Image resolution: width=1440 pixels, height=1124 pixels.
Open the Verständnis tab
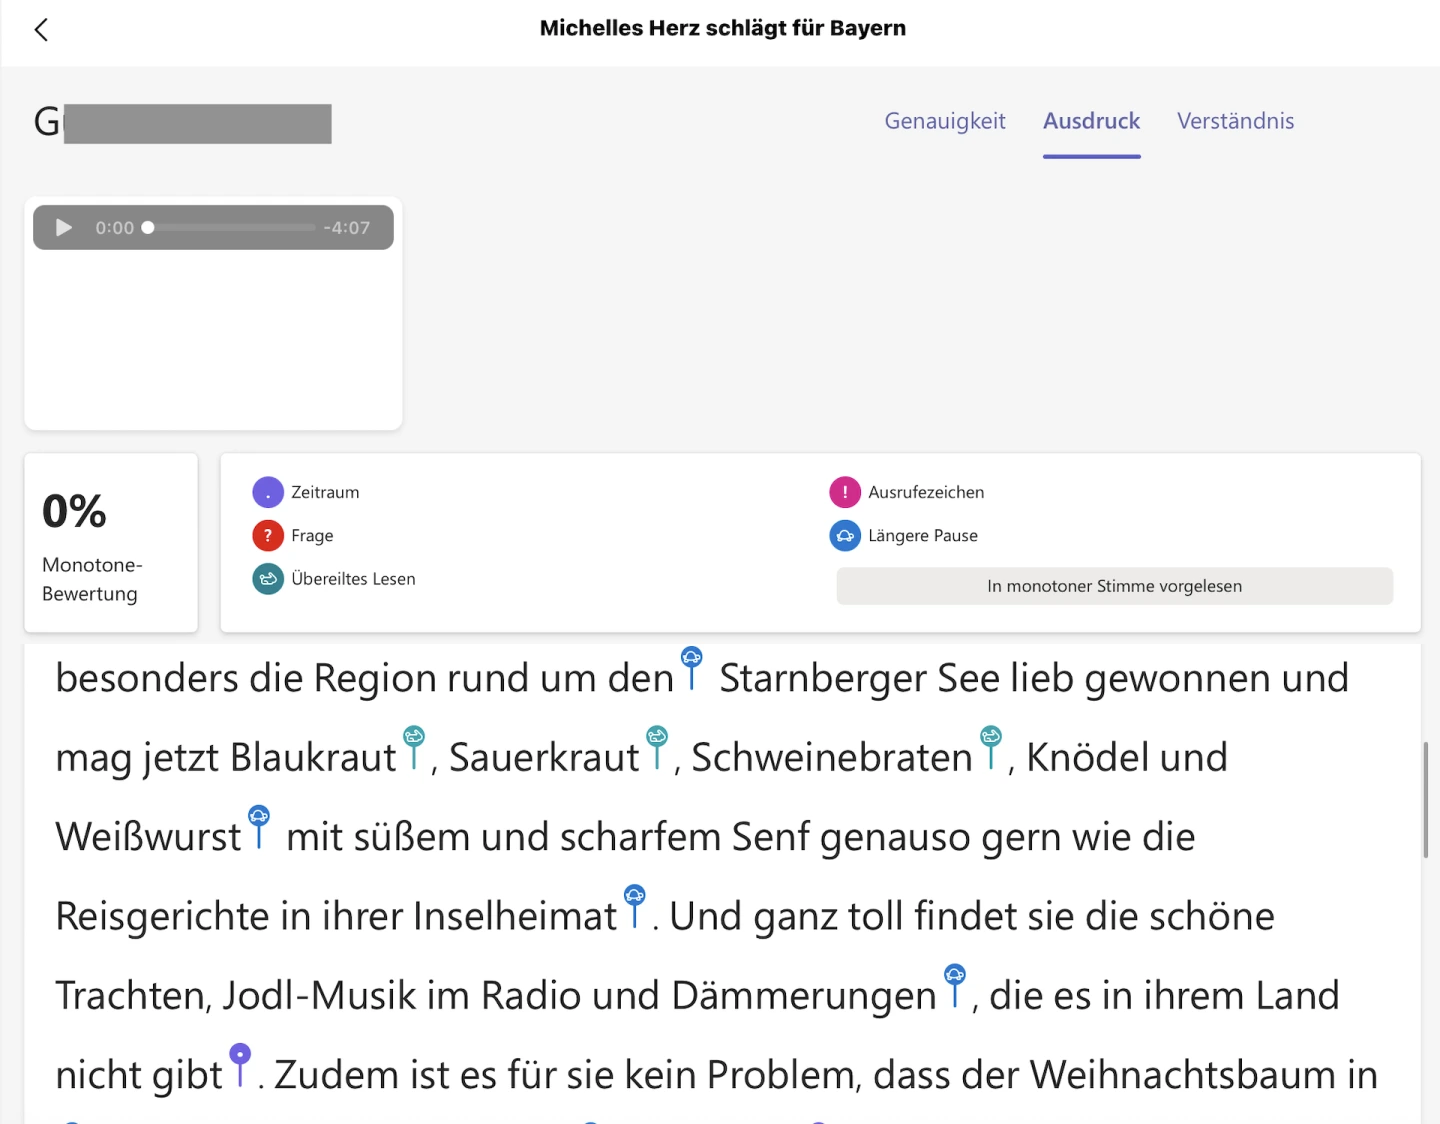(x=1235, y=121)
